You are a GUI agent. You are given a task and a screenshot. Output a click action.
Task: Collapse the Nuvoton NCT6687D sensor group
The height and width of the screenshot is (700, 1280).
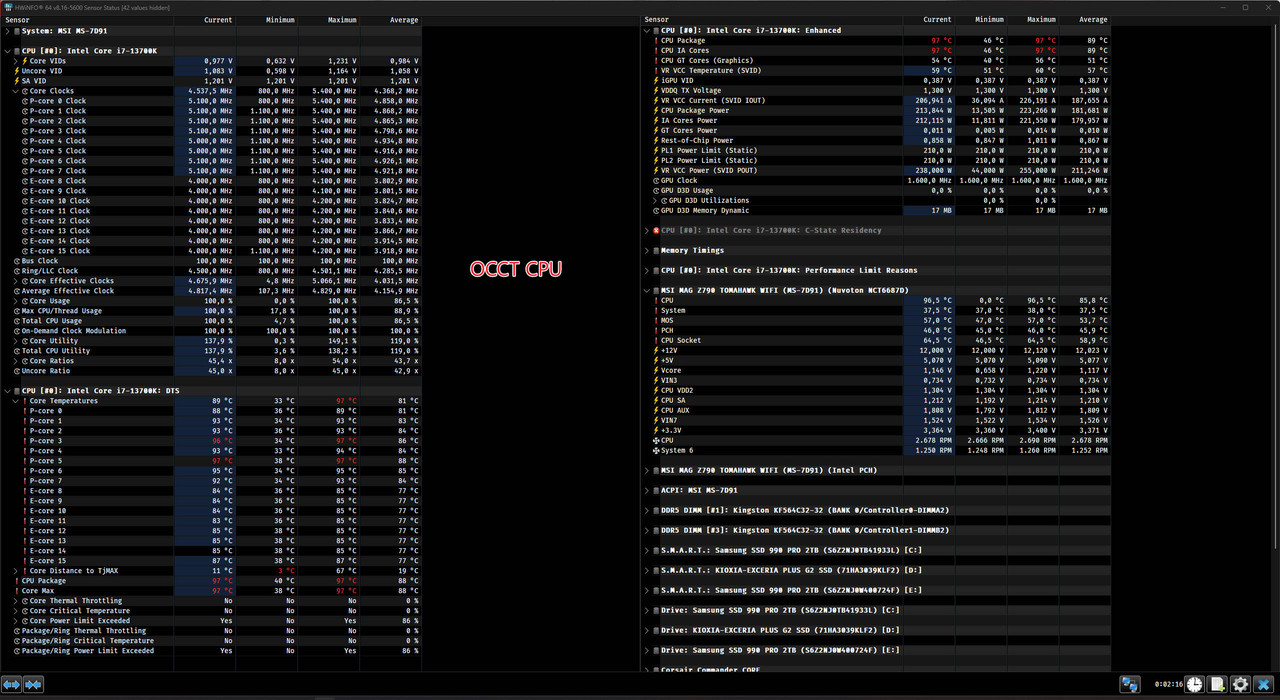tap(647, 291)
